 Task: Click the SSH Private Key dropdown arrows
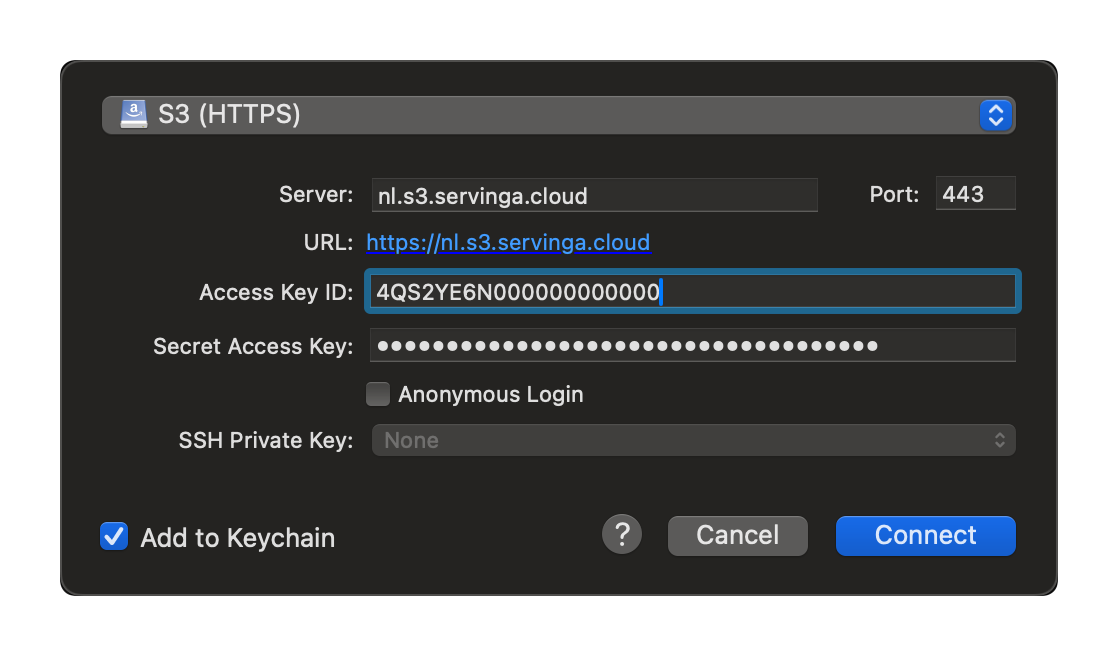(999, 440)
